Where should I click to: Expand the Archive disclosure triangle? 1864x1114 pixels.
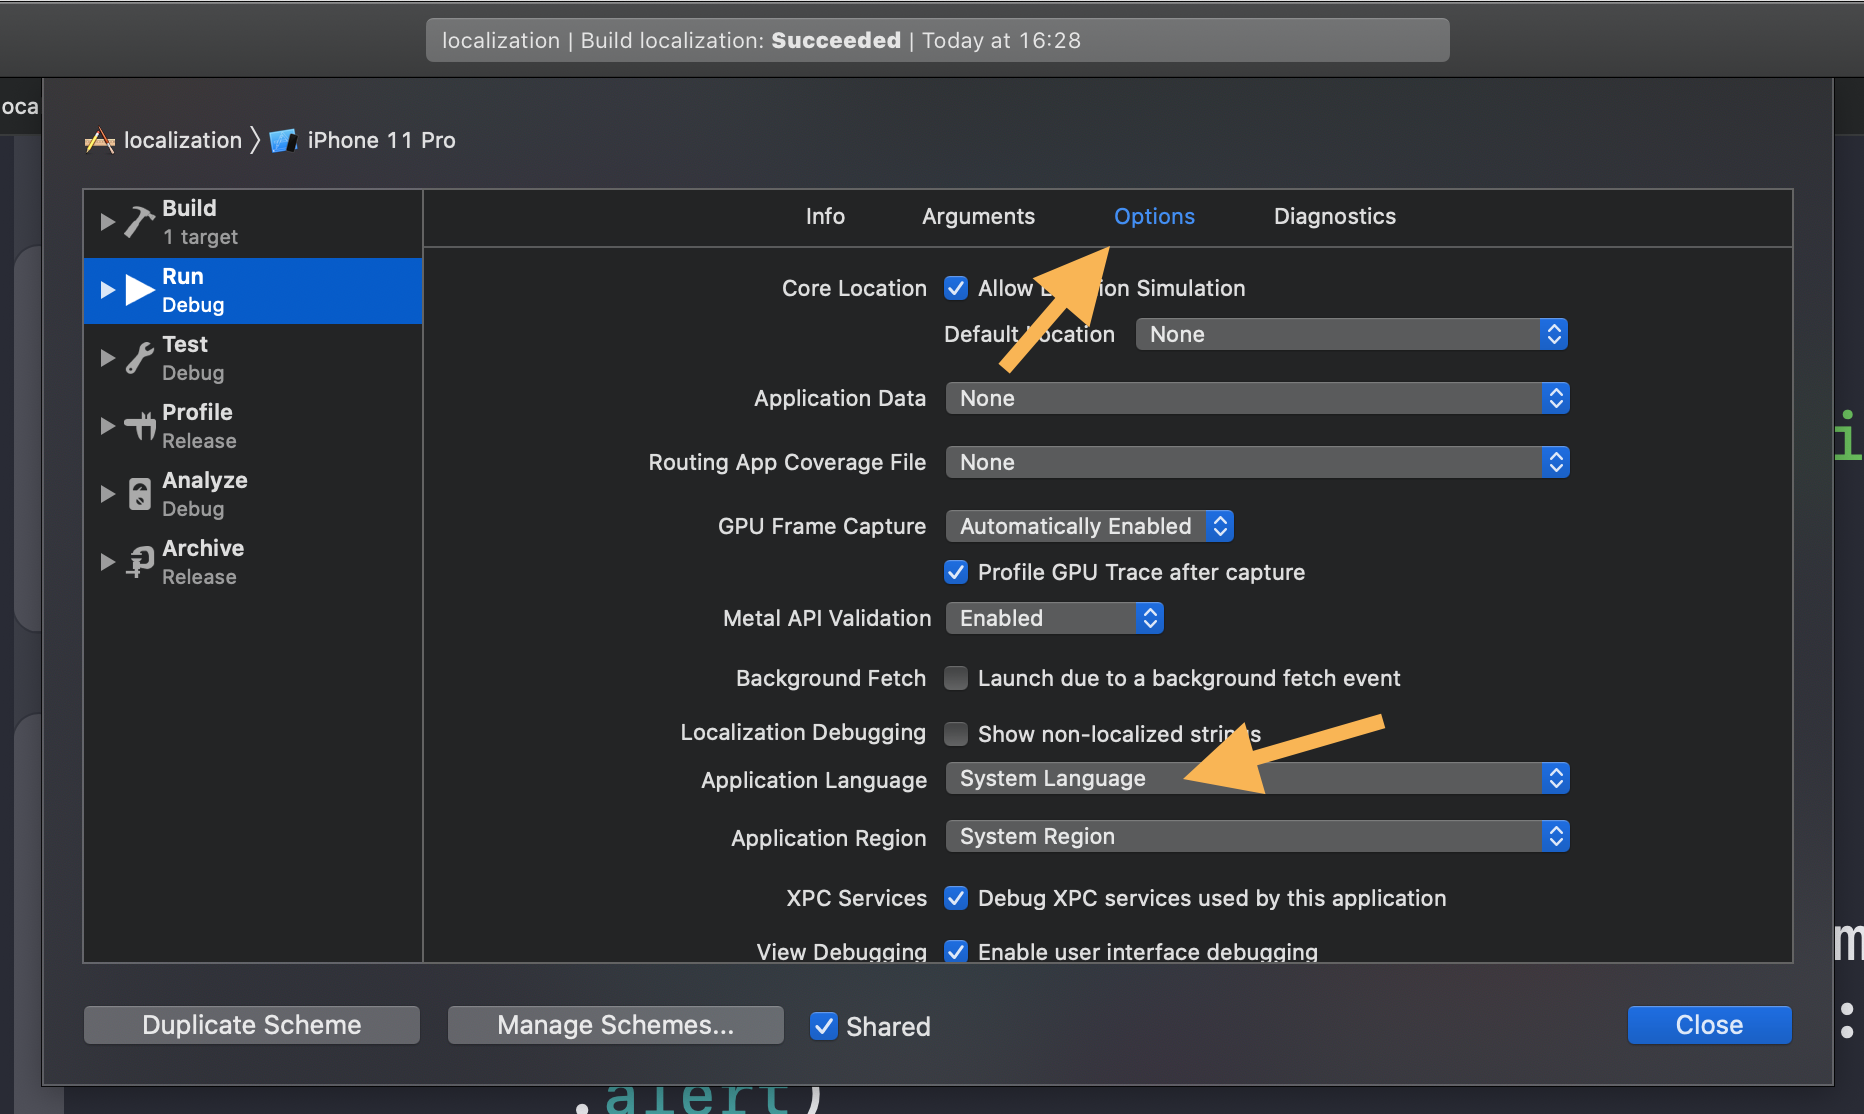click(x=107, y=562)
